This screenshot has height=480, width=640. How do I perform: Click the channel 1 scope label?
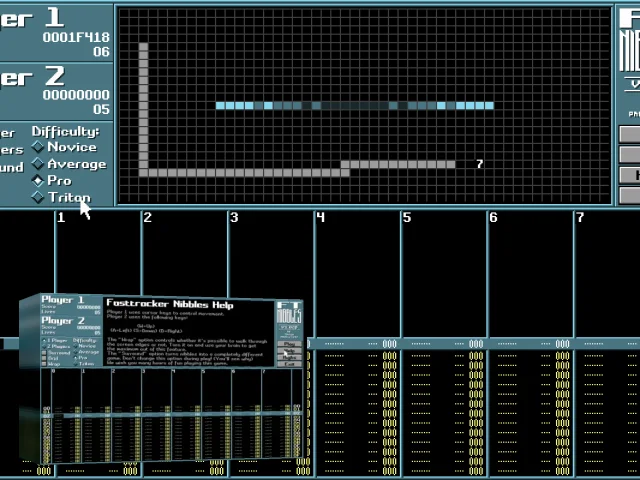tap(61, 218)
